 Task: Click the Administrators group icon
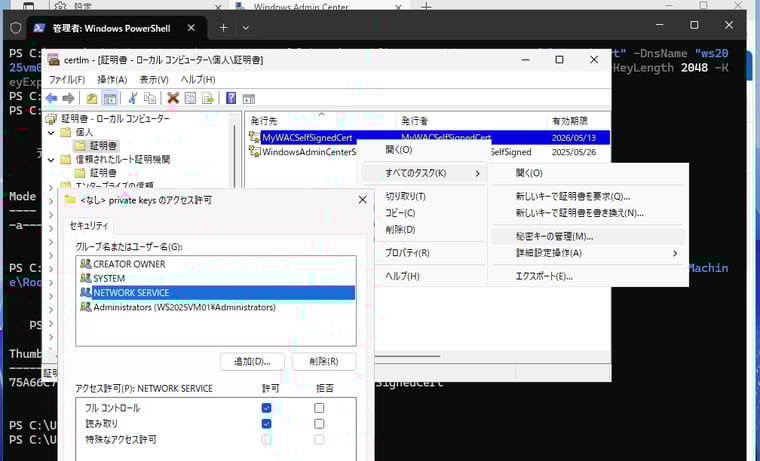(x=86, y=307)
